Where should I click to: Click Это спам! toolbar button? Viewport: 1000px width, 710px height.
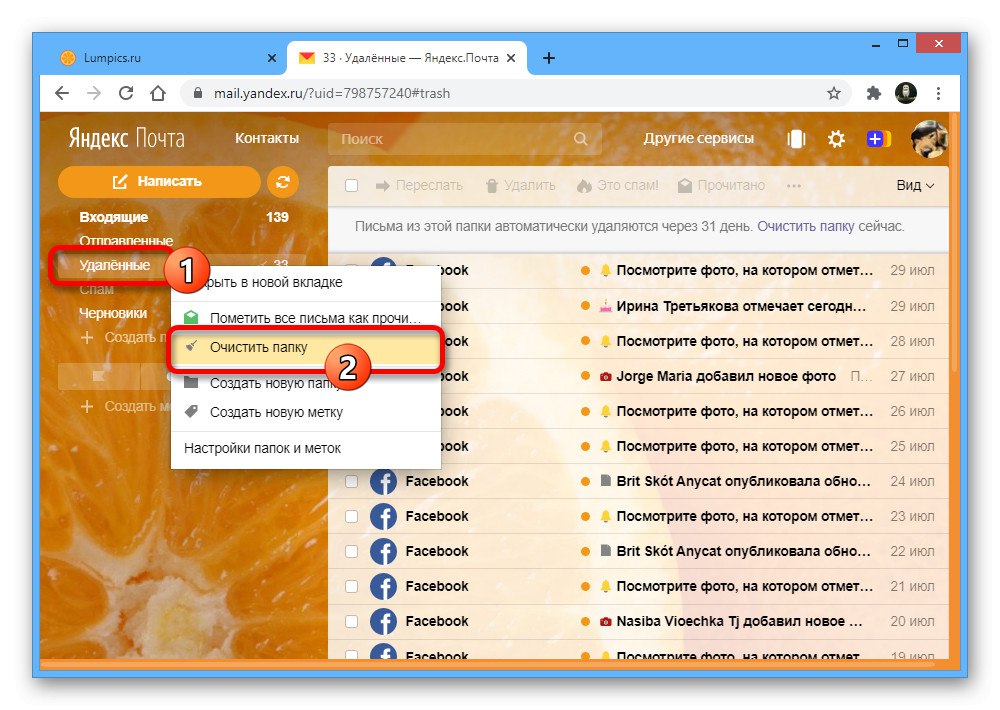pos(617,186)
